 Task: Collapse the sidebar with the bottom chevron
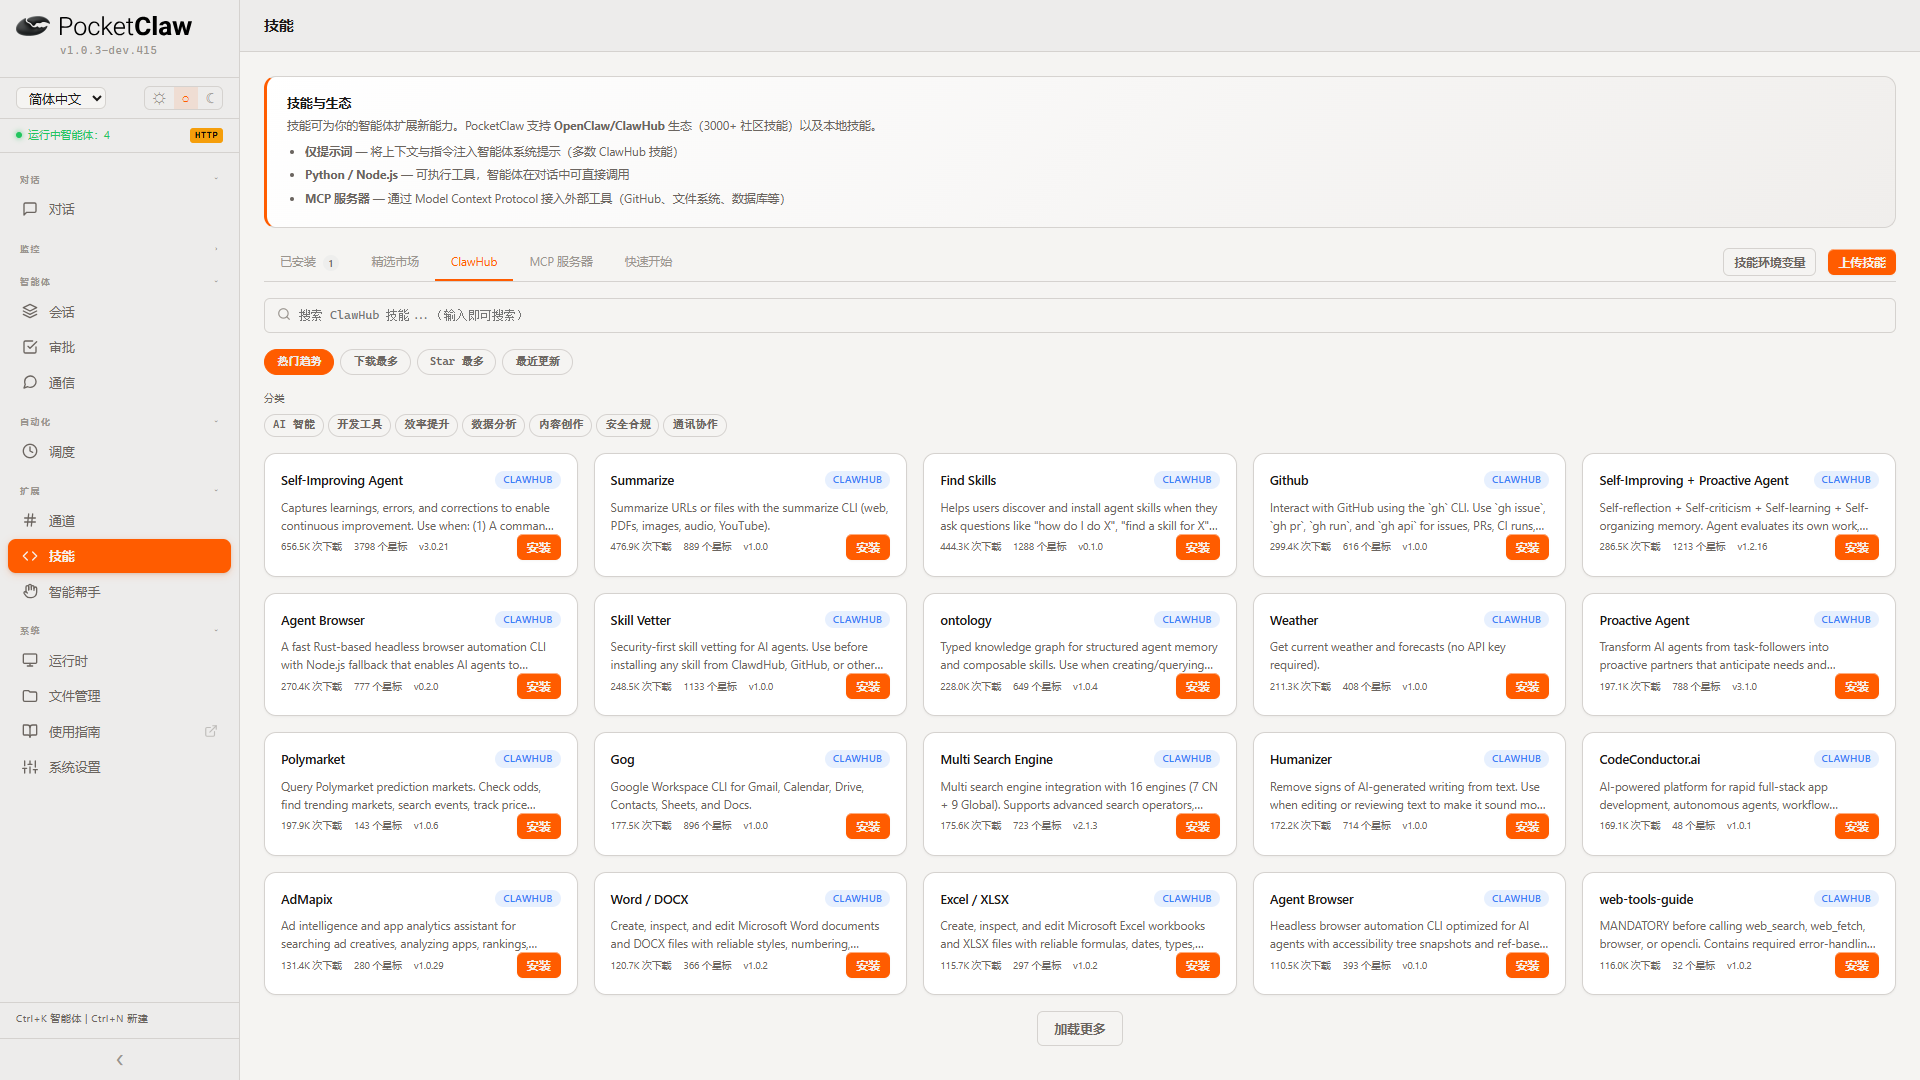(120, 1060)
